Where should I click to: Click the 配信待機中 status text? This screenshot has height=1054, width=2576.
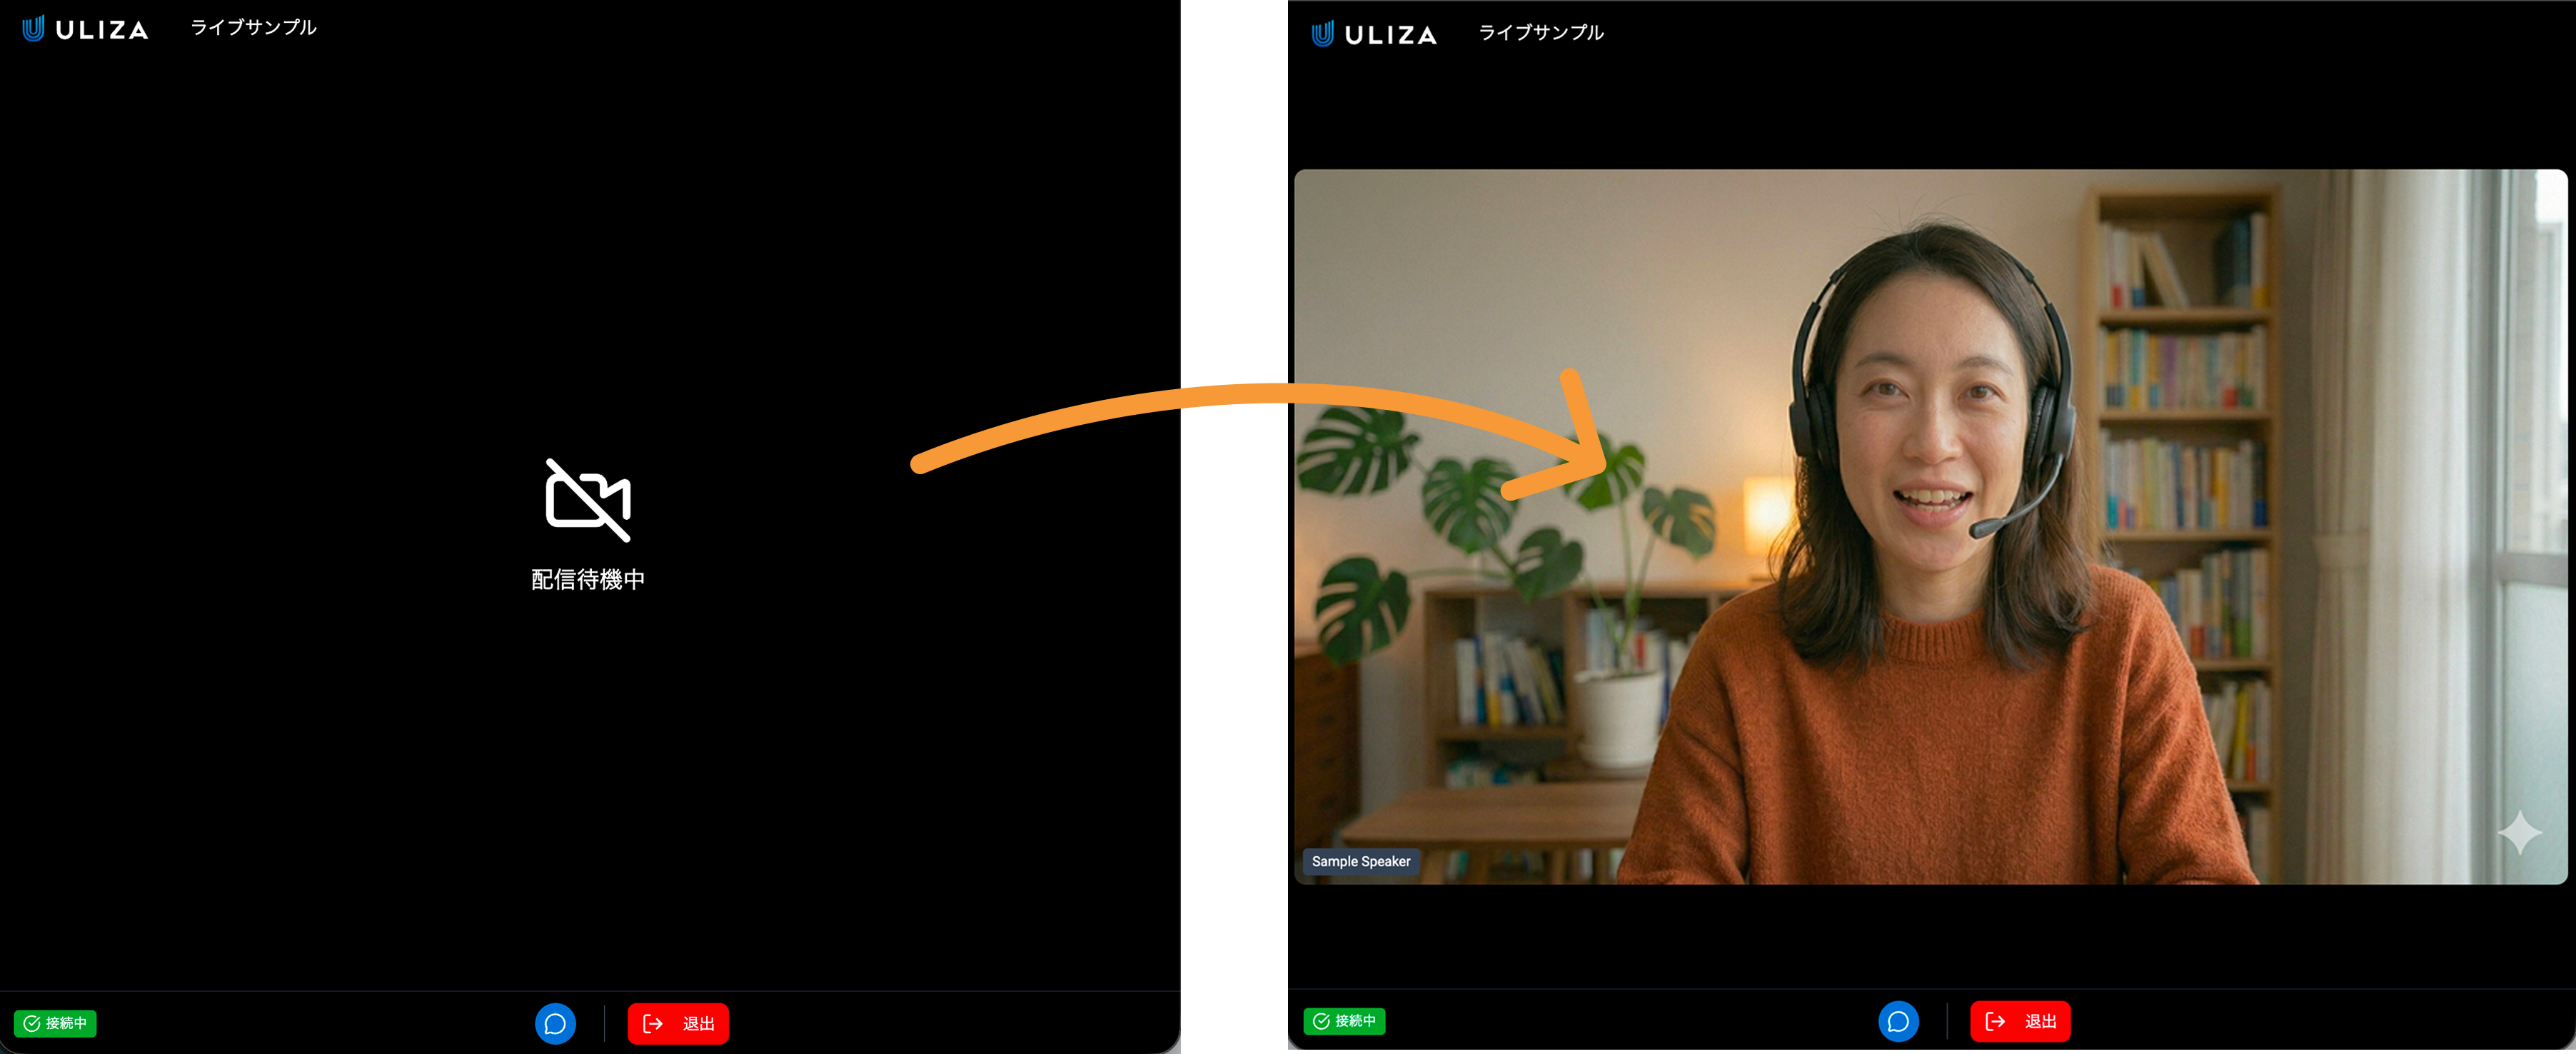(x=588, y=579)
